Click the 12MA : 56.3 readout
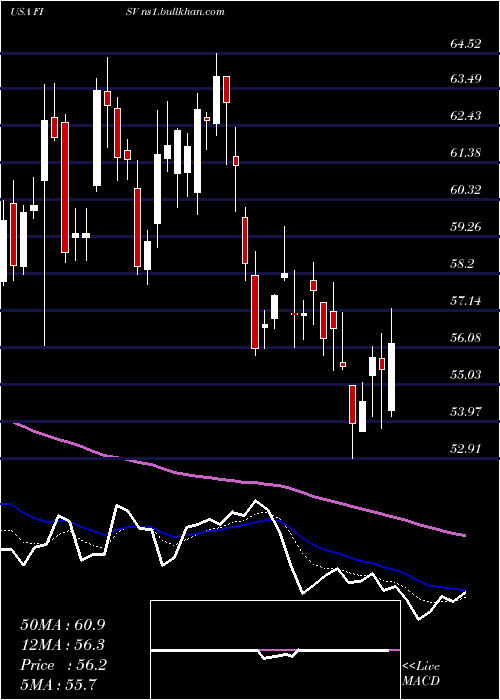Viewport: 500px width, 700px height. click(x=63, y=645)
